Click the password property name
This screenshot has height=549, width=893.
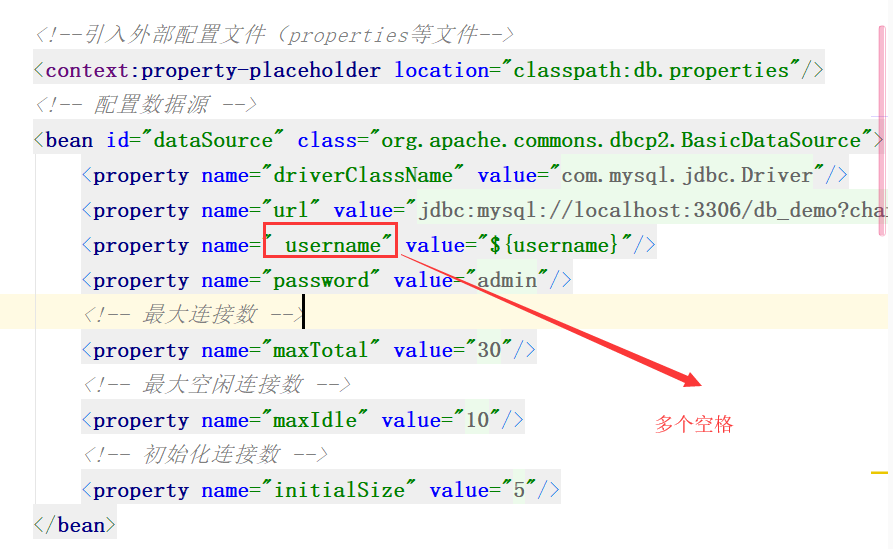coord(321,280)
